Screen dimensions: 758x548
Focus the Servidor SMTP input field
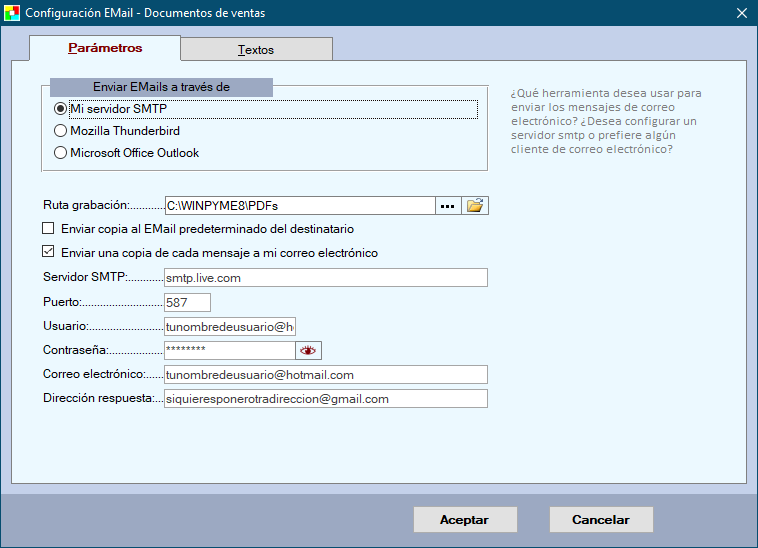click(x=325, y=278)
